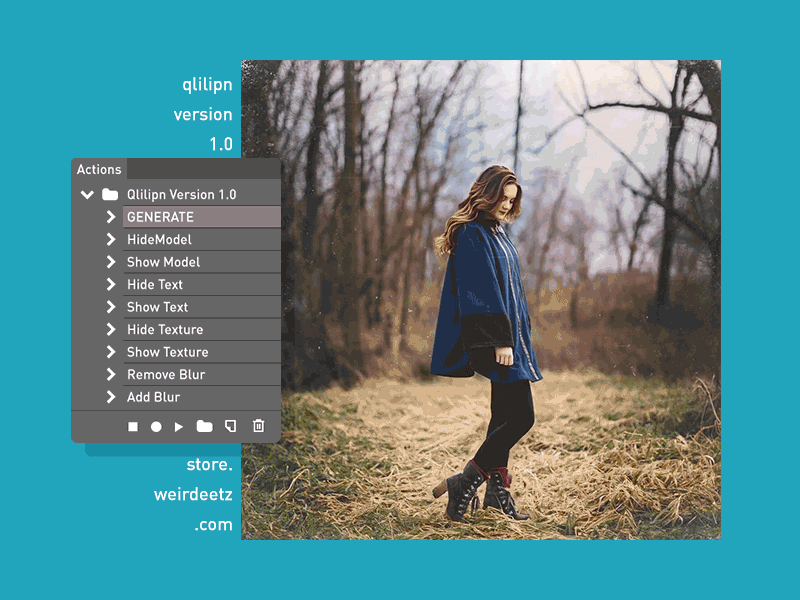Switch to the Actions tab

(x=99, y=169)
